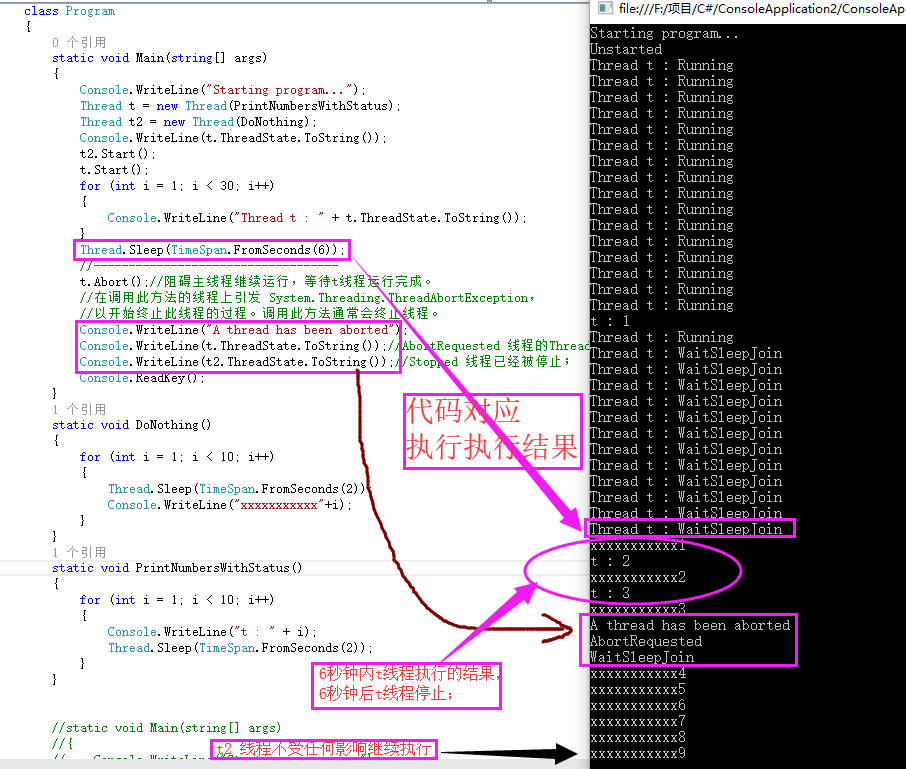906x769 pixels.
Task: Click the console window's title bar icon
Action: [x=605, y=8]
